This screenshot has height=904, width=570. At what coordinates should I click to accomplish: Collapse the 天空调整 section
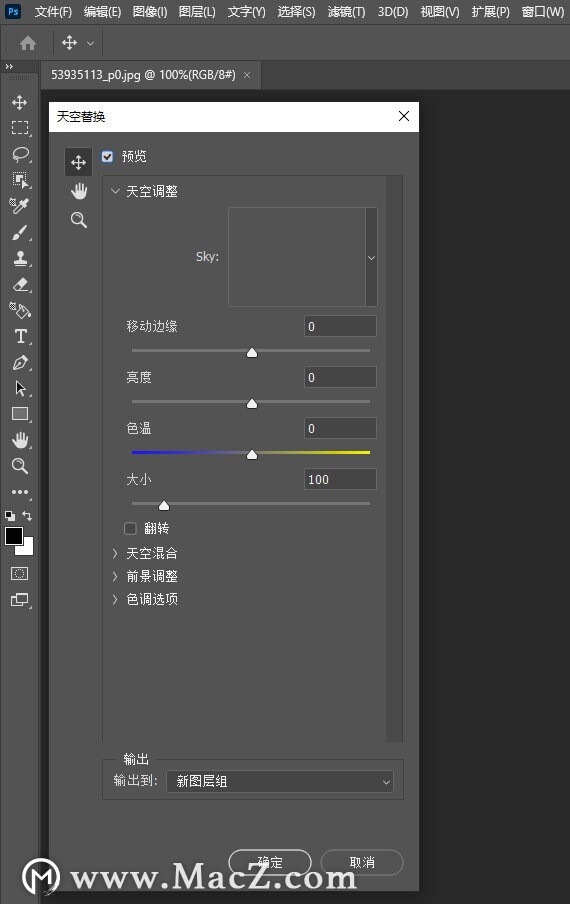coord(115,191)
